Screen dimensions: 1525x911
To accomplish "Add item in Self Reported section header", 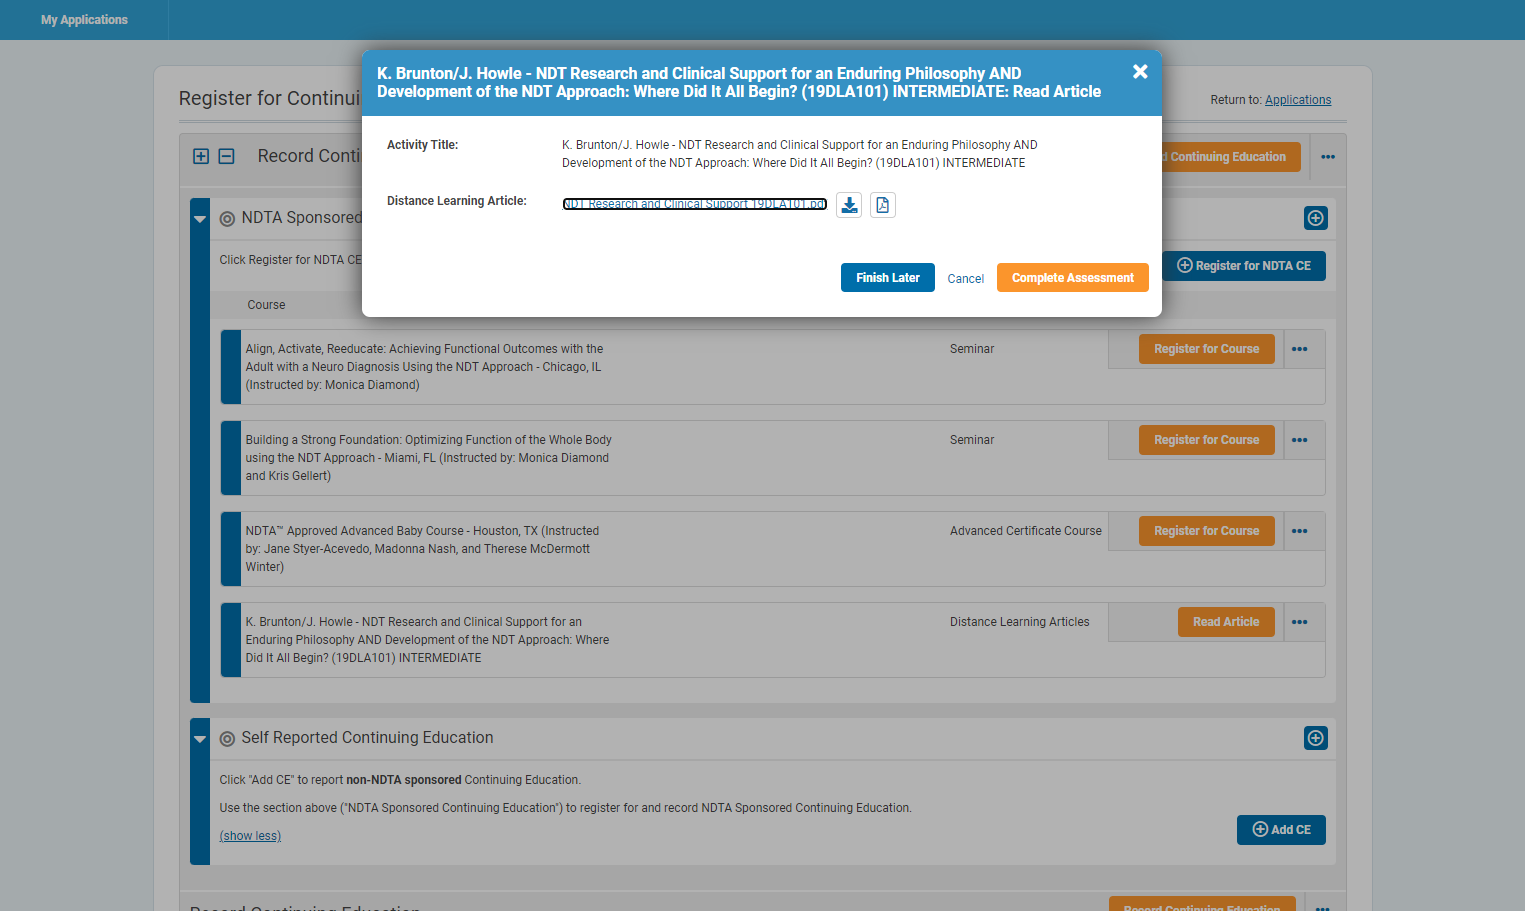I will (1316, 738).
